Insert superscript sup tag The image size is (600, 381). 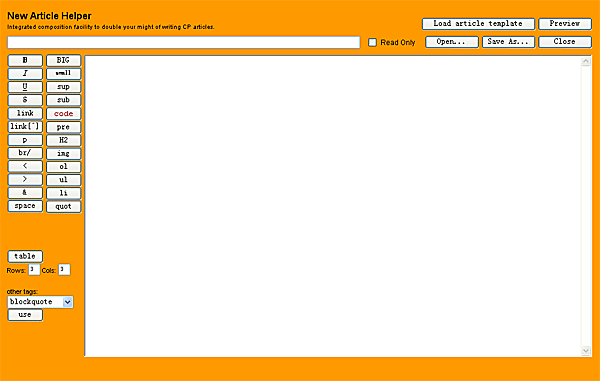[x=64, y=87]
